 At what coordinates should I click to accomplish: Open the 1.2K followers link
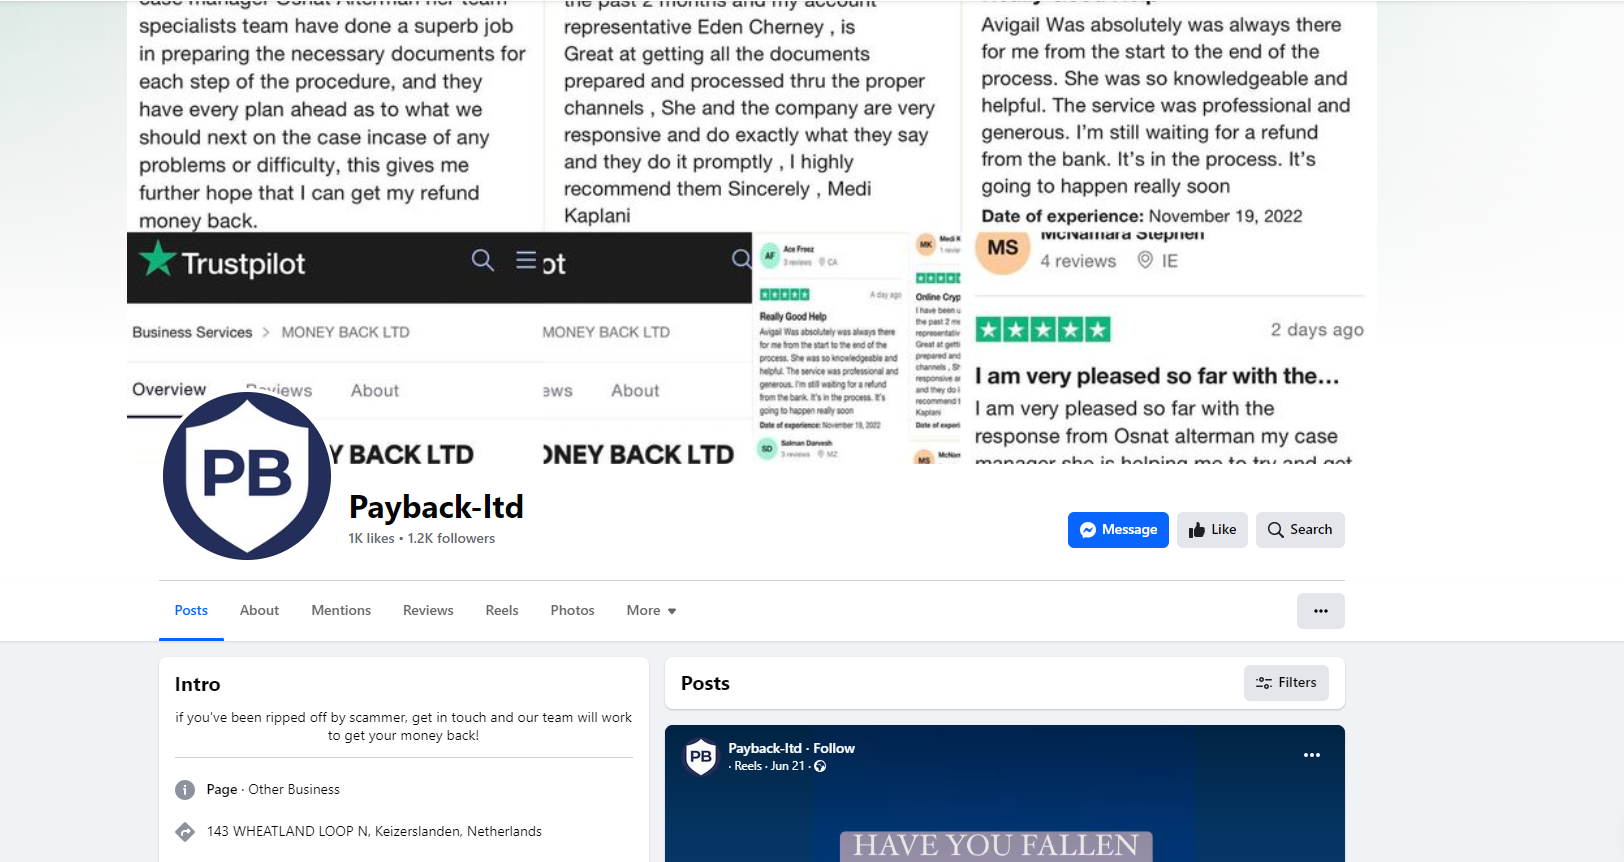[x=451, y=538]
